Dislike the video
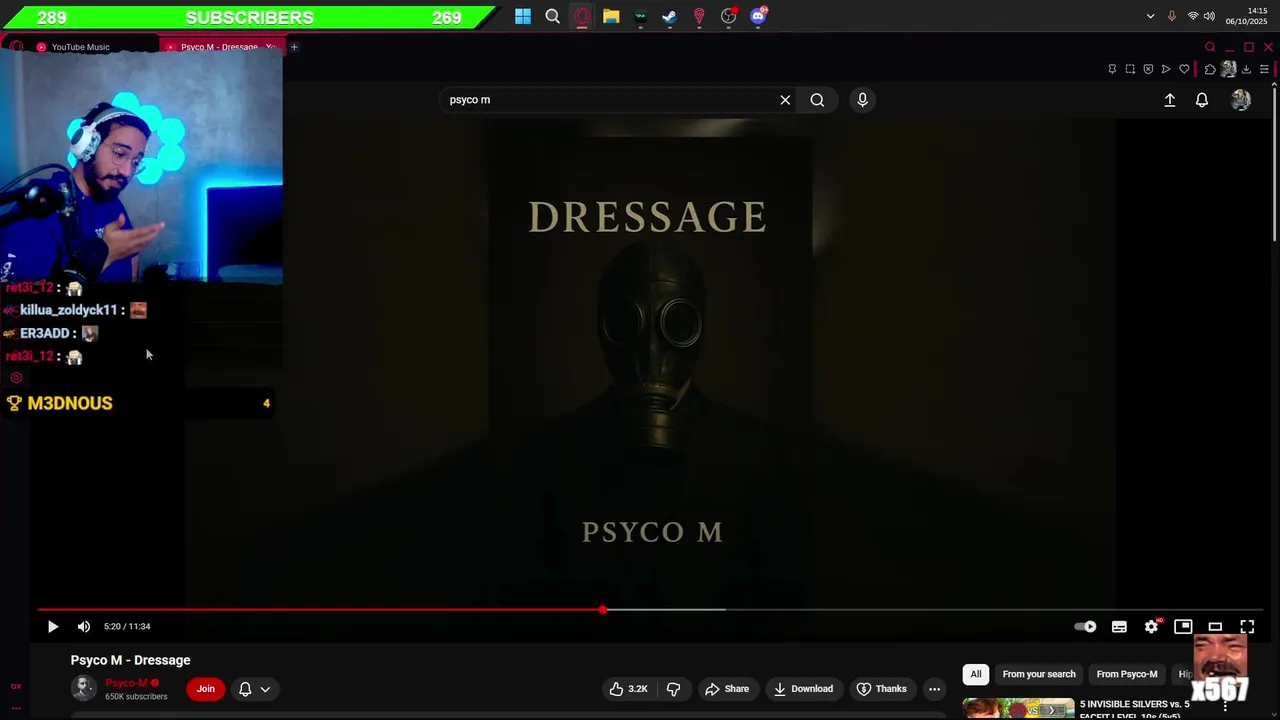Screen dimensions: 1280x720 point(674,688)
